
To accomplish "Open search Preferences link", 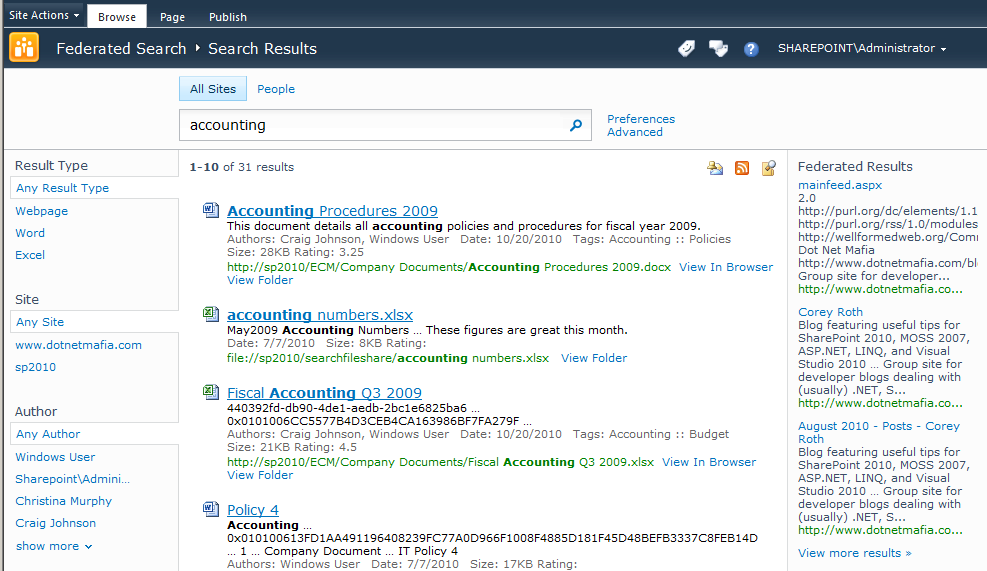I will [641, 119].
